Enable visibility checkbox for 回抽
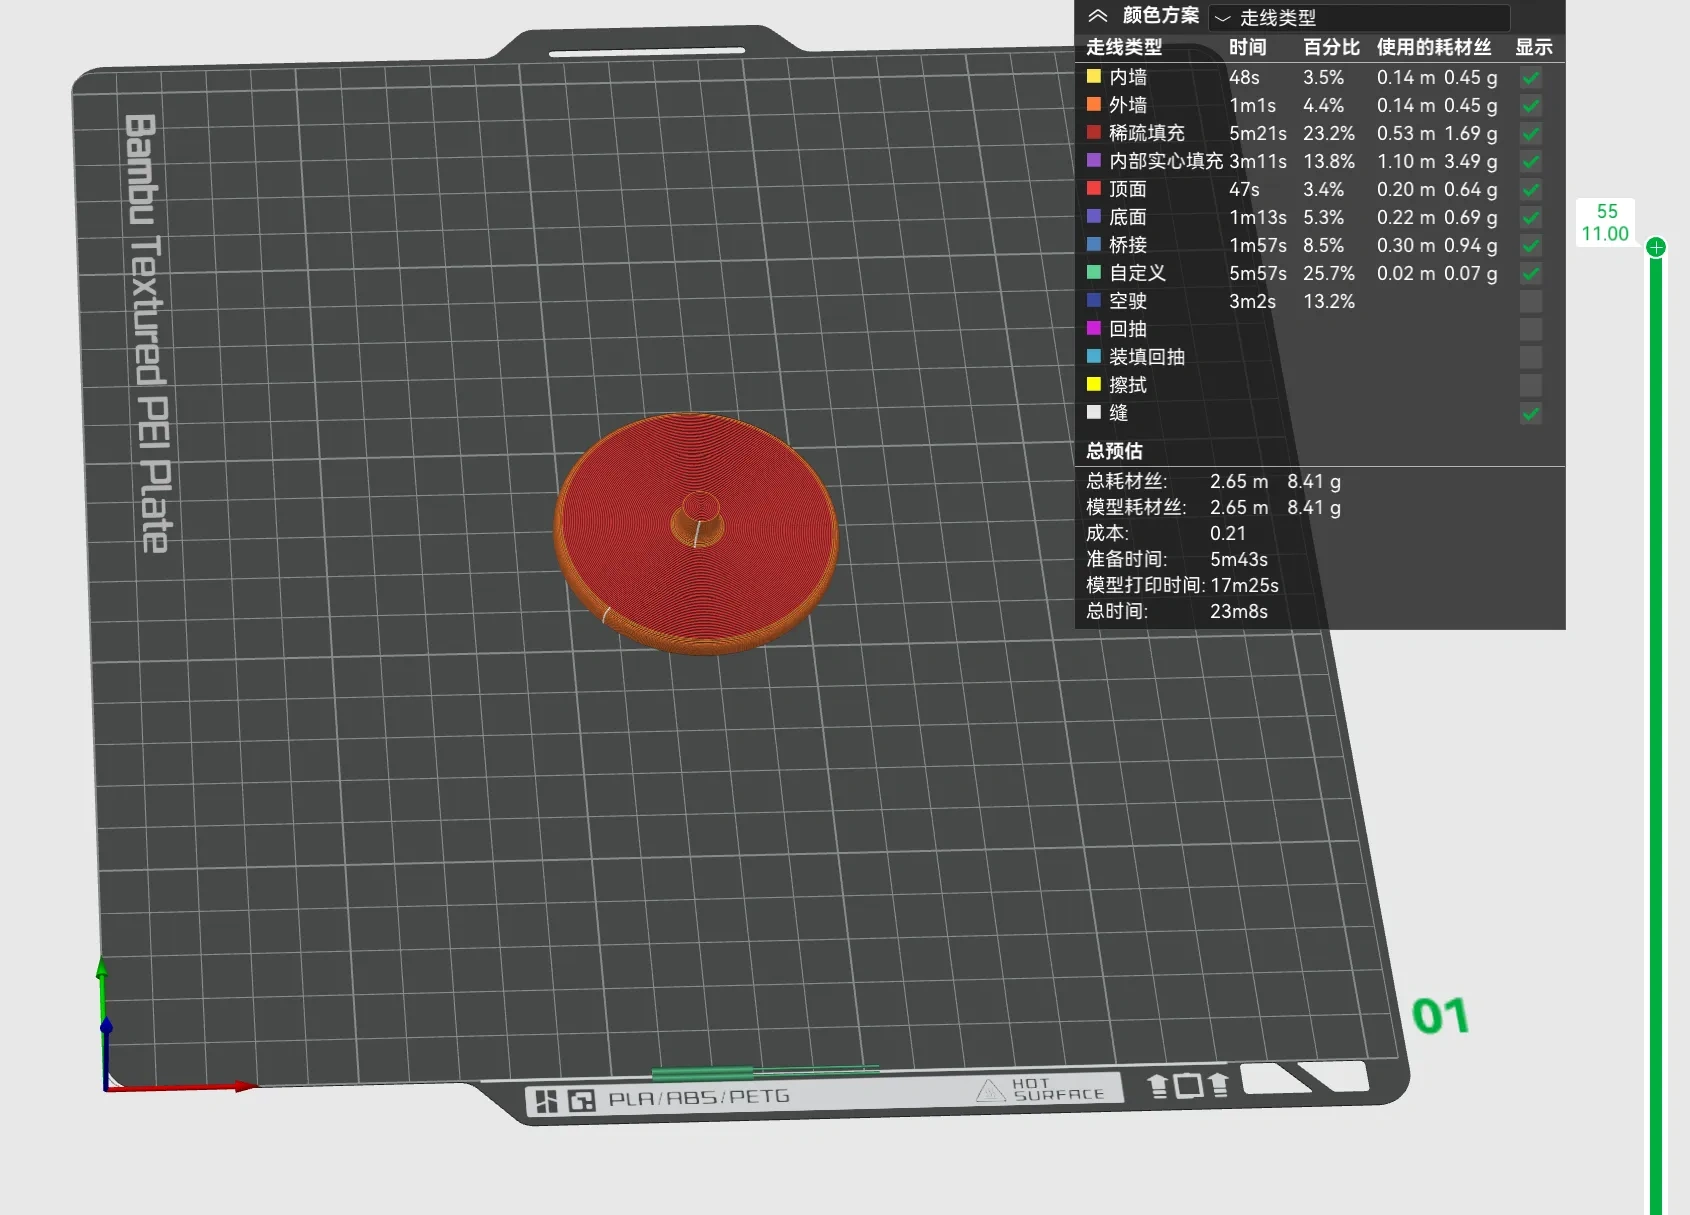The image size is (1690, 1215). (1531, 329)
